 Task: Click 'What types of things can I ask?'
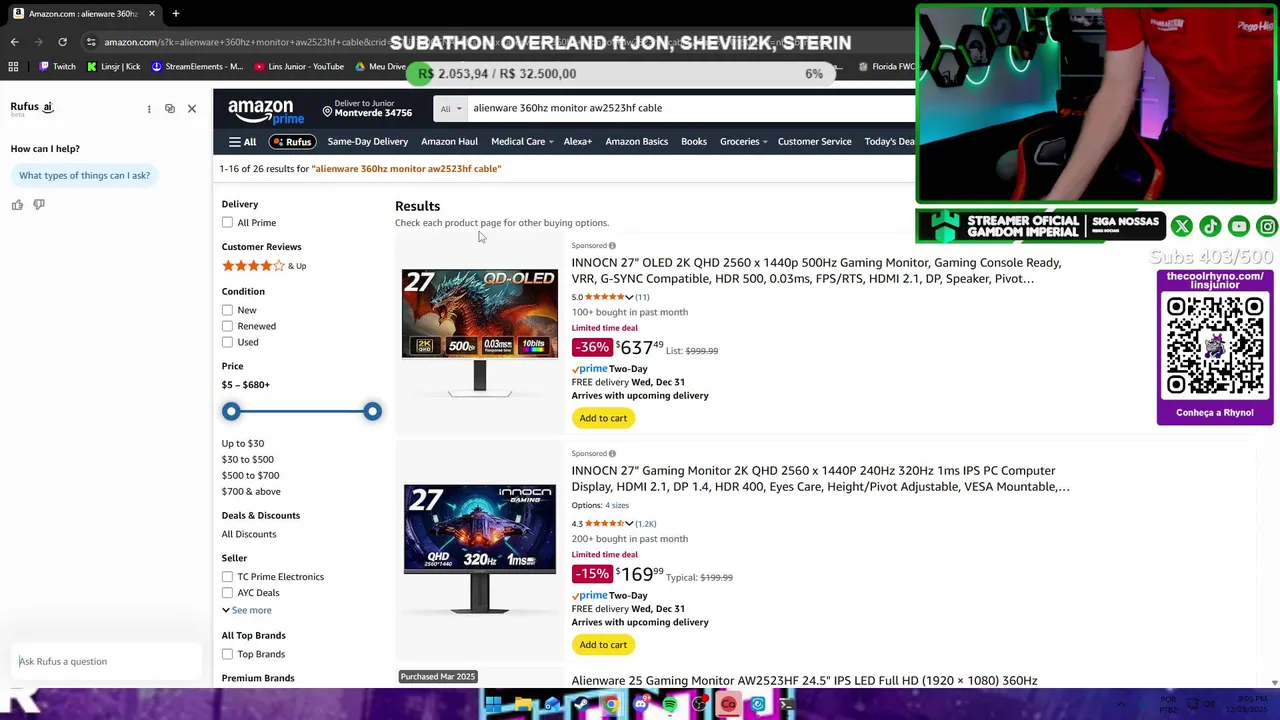pyautogui.click(x=84, y=176)
